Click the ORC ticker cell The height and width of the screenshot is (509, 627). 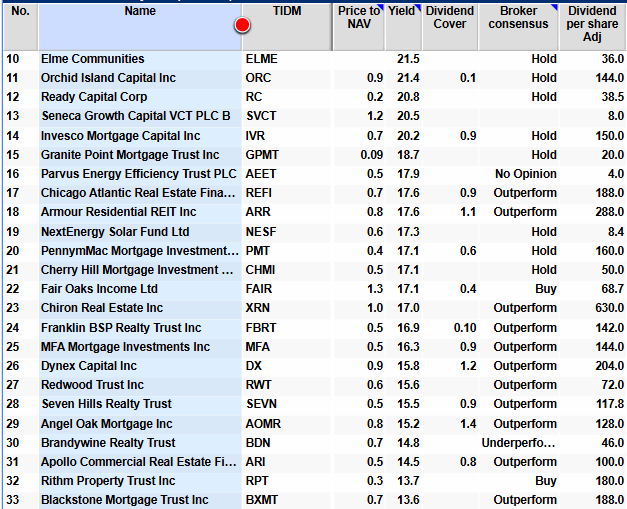pyautogui.click(x=258, y=78)
